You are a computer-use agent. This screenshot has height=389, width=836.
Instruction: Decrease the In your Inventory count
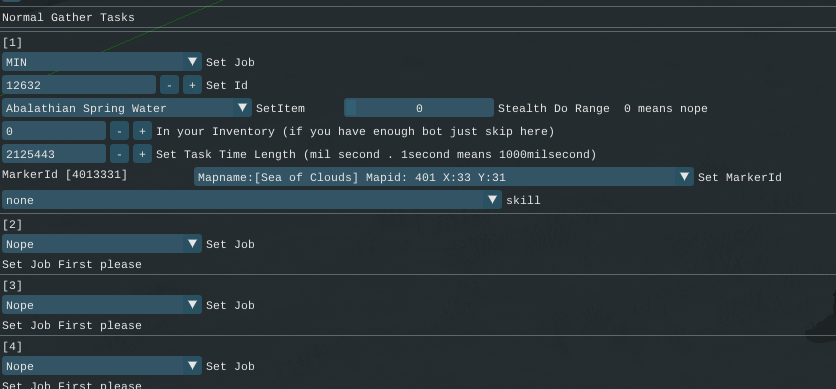coord(119,131)
